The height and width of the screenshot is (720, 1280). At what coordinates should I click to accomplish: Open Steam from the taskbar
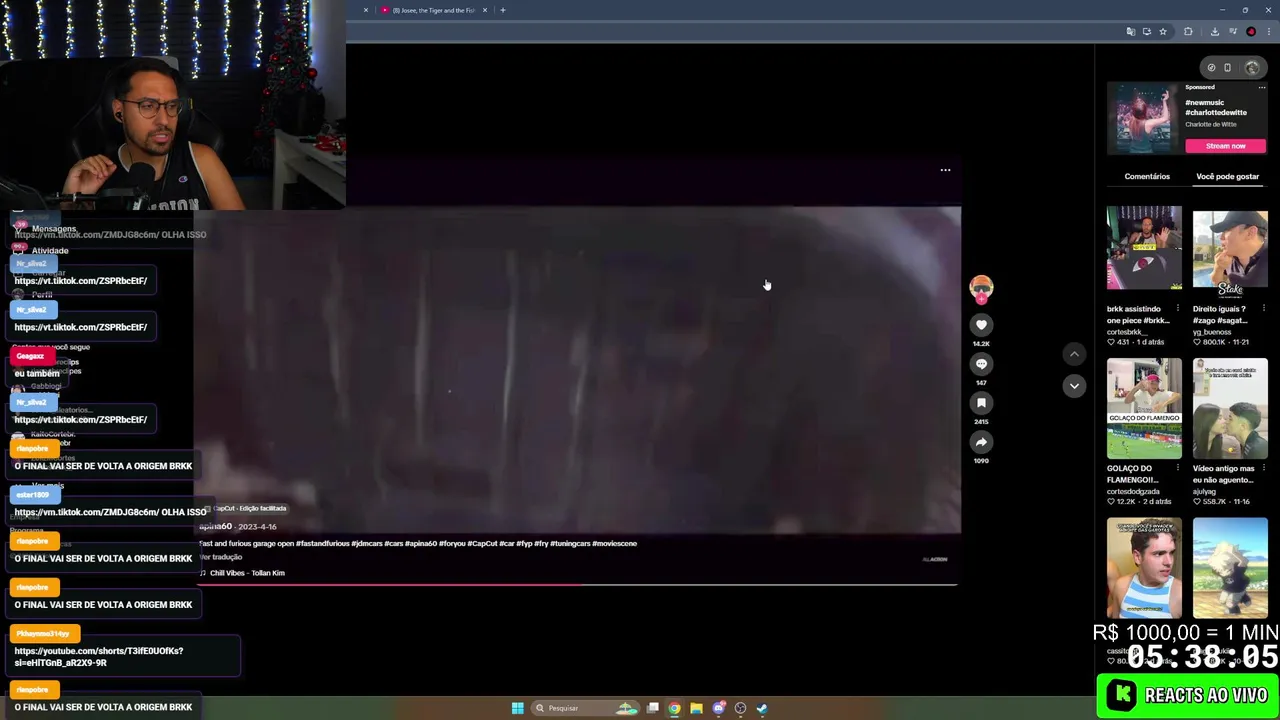762,708
